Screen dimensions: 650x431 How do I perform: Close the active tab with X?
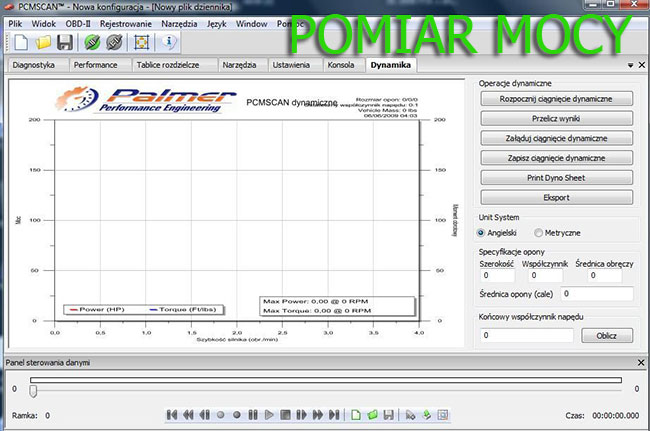(642, 65)
